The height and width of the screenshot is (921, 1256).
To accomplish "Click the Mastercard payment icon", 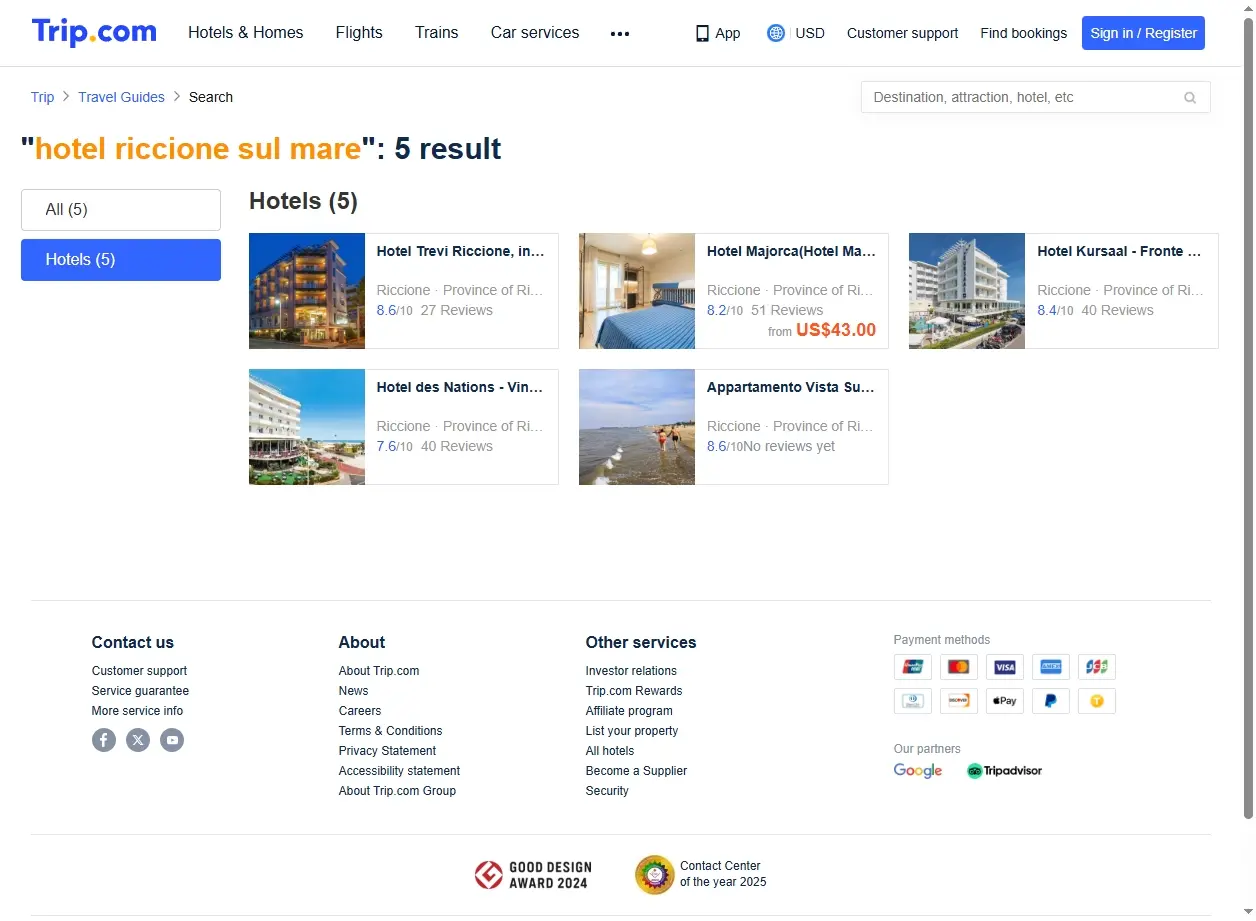I will pyautogui.click(x=959, y=667).
